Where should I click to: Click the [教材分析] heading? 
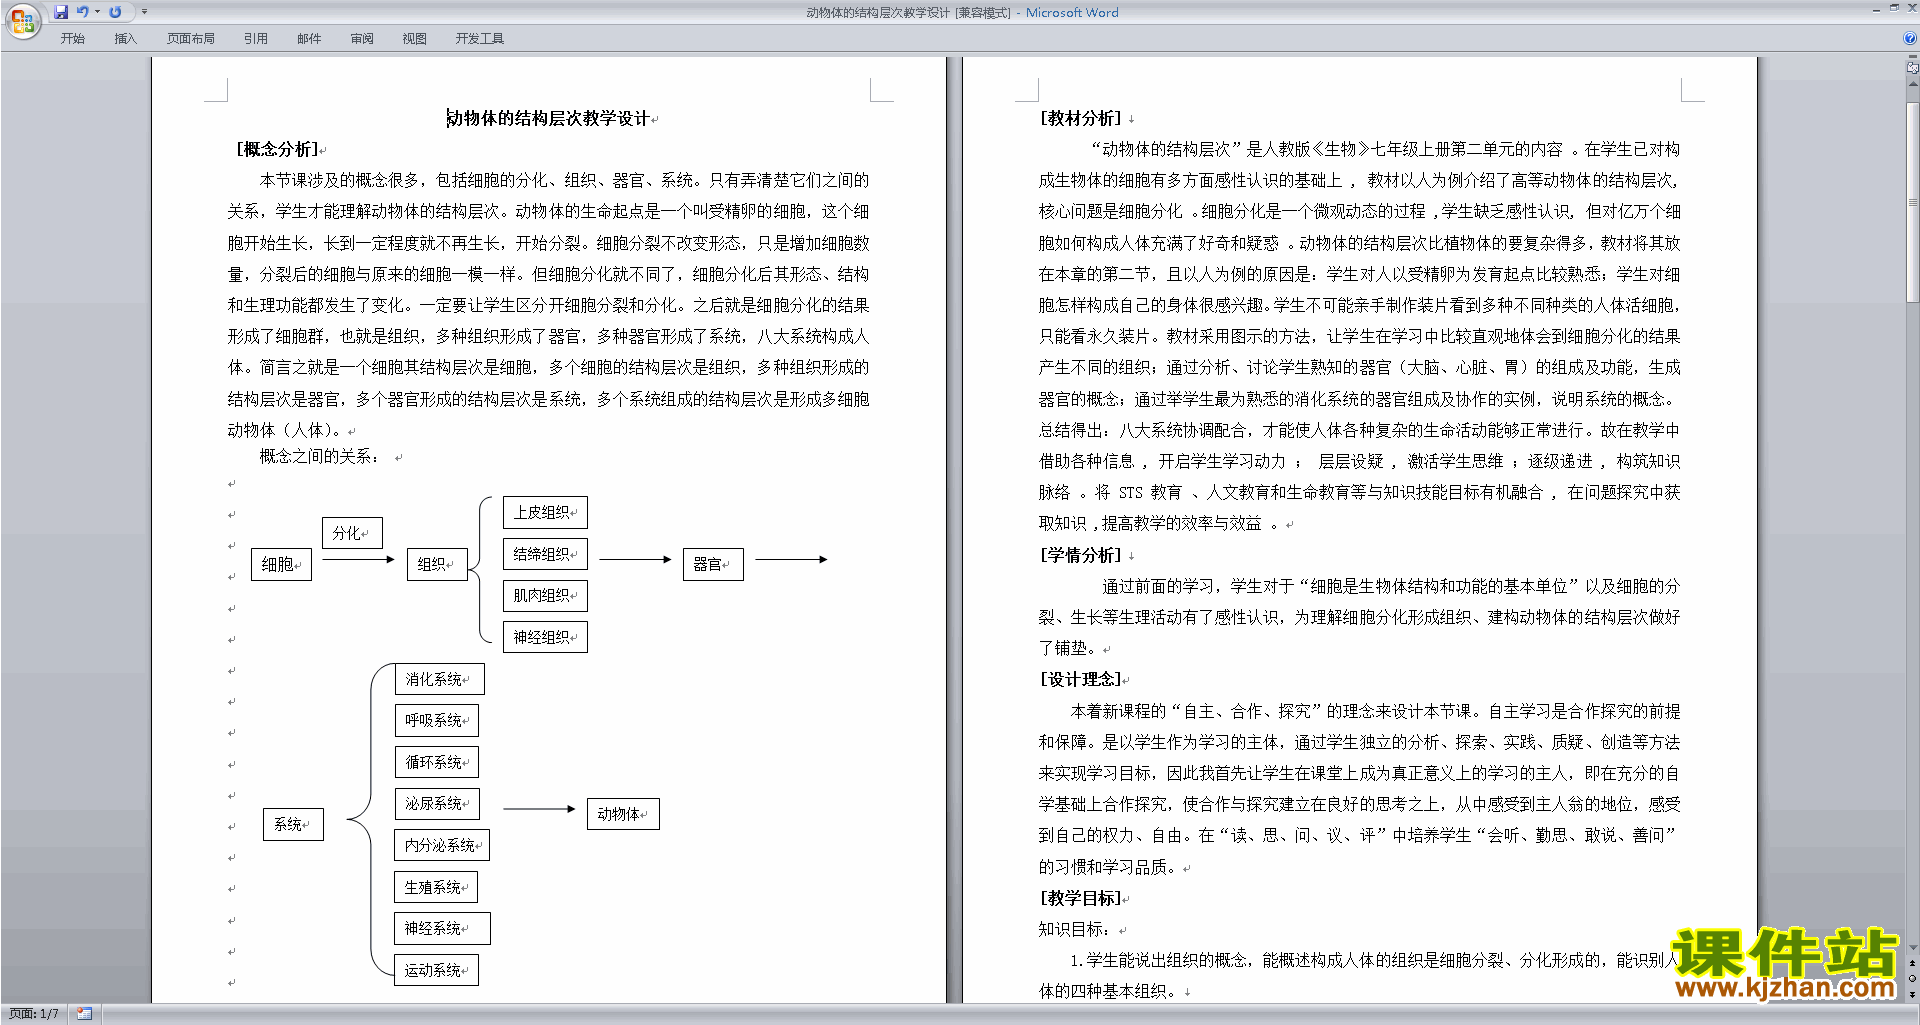point(1080,118)
